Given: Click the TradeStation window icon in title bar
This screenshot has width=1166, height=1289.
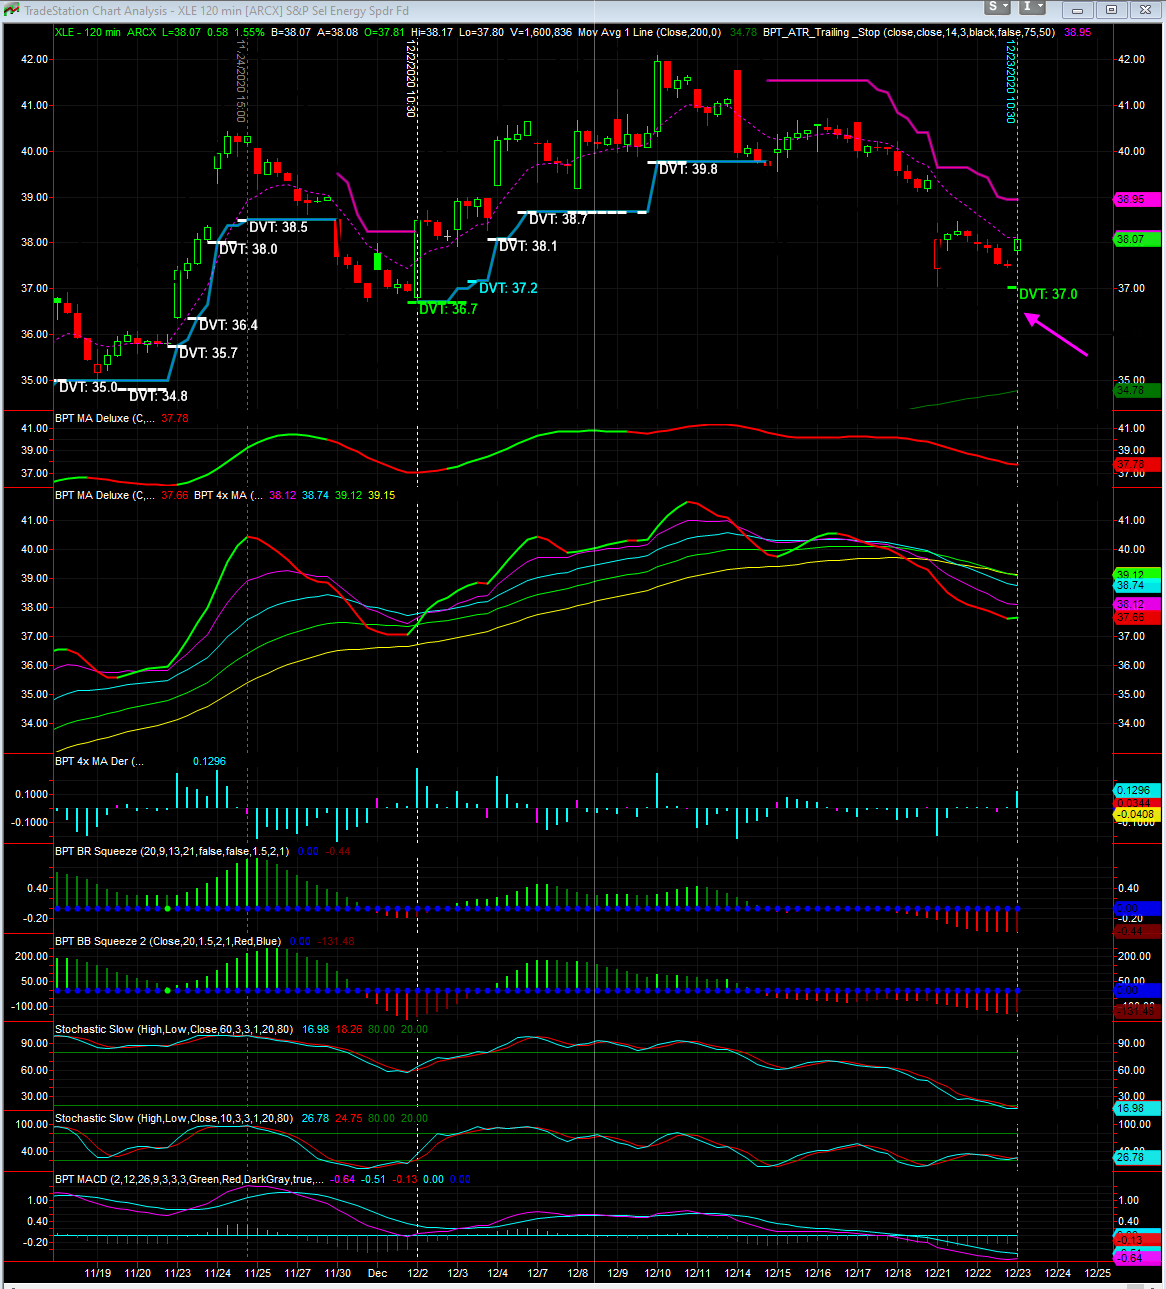Looking at the screenshot, I should point(11,10).
